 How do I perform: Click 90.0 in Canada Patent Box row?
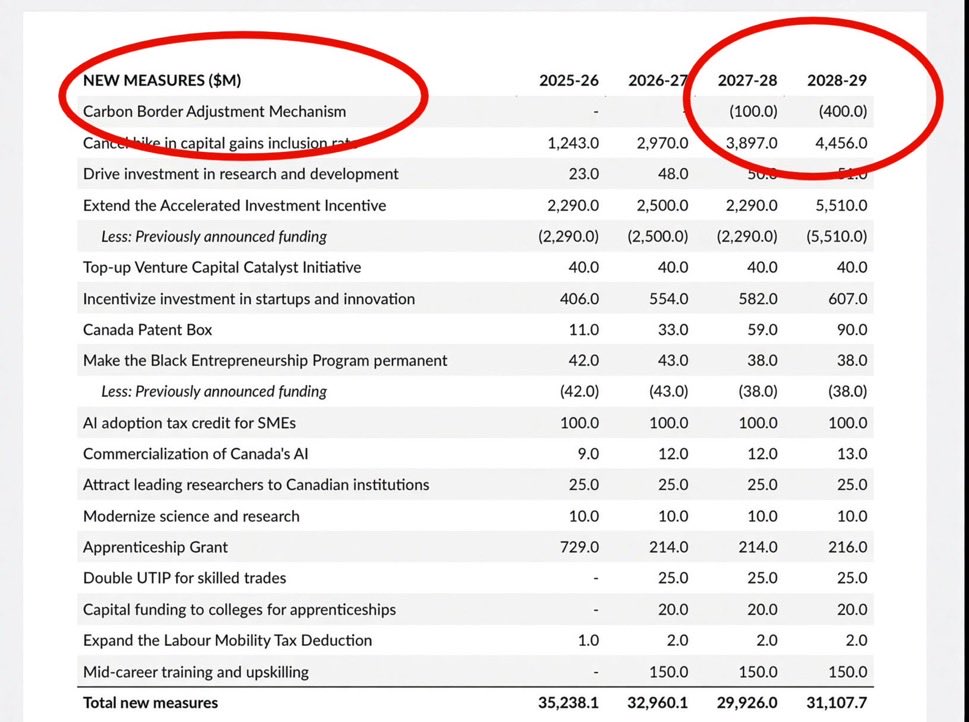(852, 329)
